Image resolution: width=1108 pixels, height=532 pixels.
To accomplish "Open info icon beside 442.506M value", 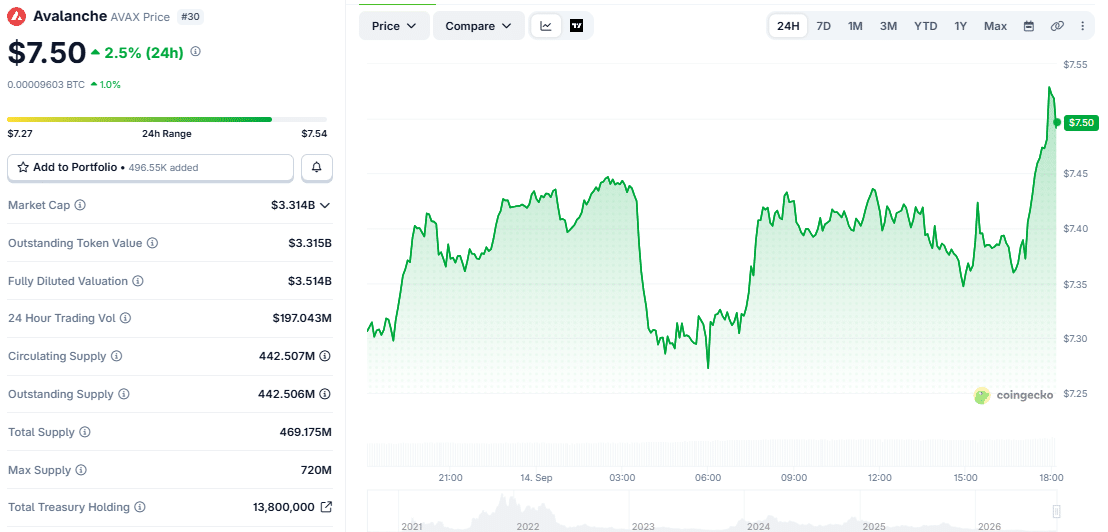I will (x=325, y=394).
